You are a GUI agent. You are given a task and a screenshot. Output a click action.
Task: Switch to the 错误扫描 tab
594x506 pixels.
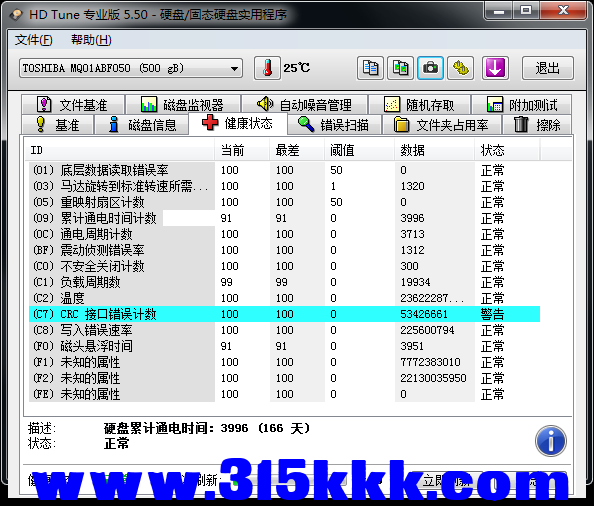(334, 125)
